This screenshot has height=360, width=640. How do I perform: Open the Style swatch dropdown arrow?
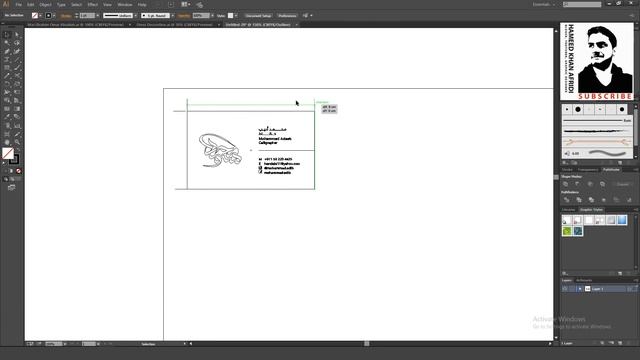[x=236, y=16]
